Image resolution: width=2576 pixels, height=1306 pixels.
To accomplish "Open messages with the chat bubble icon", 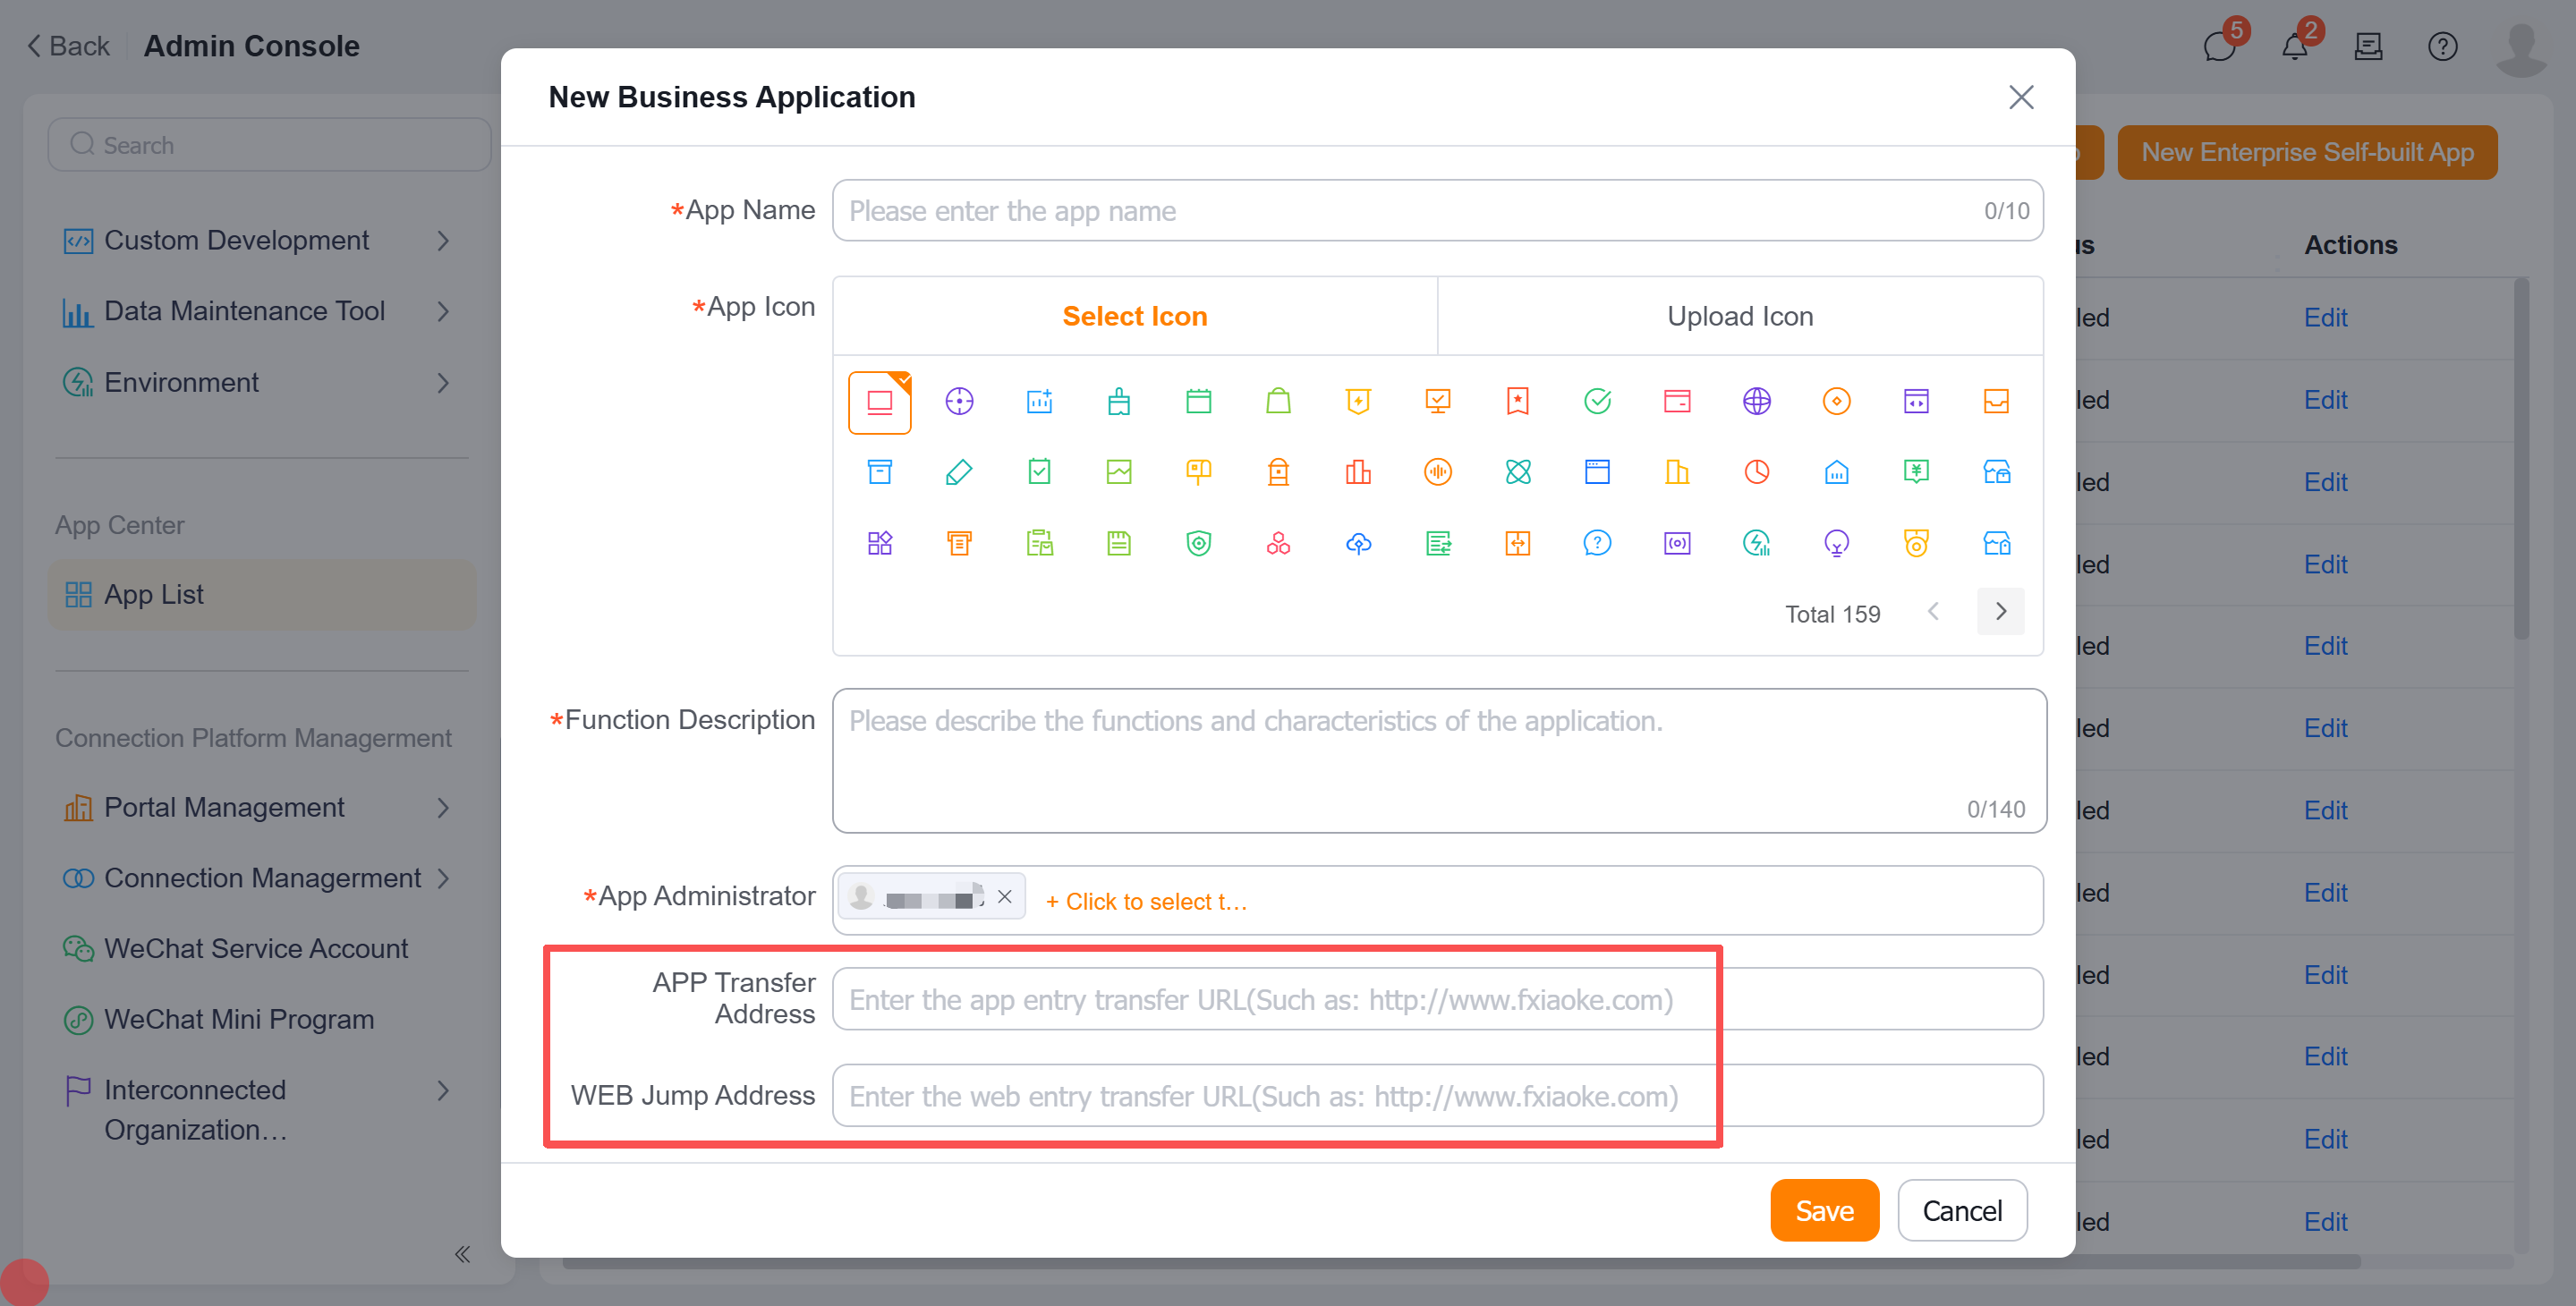I will tap(2220, 46).
